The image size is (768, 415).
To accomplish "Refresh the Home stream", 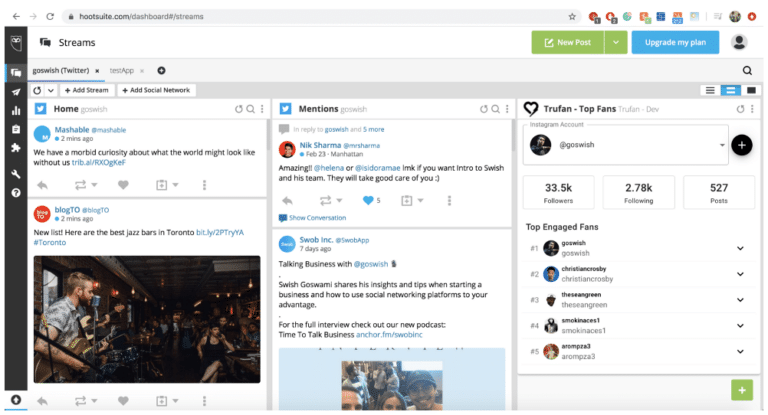I will tap(239, 109).
